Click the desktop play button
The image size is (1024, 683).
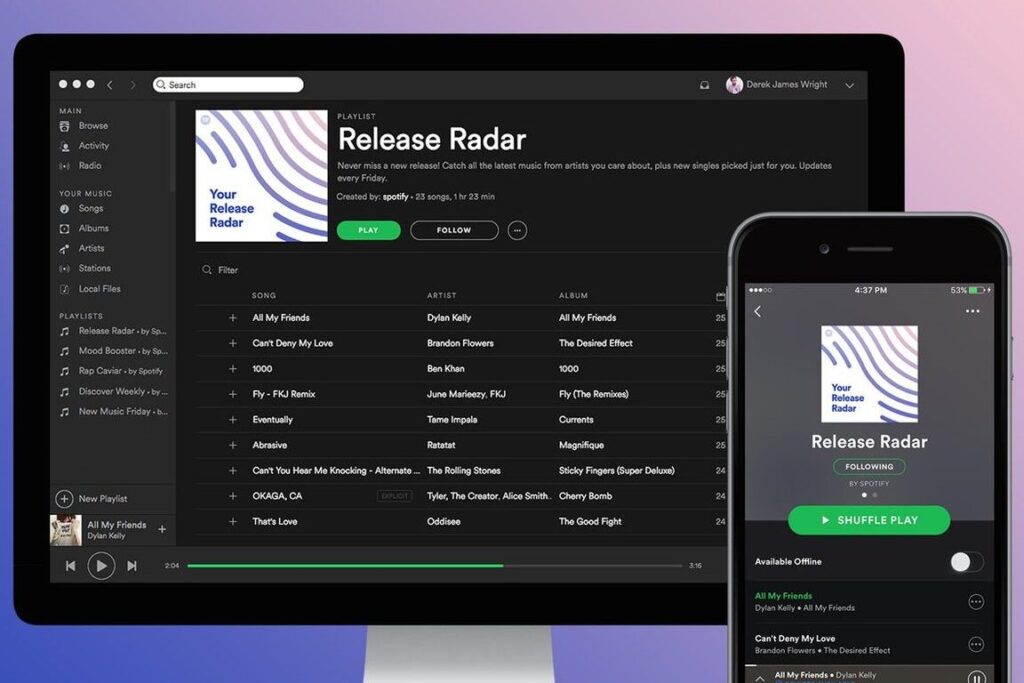[x=101, y=566]
